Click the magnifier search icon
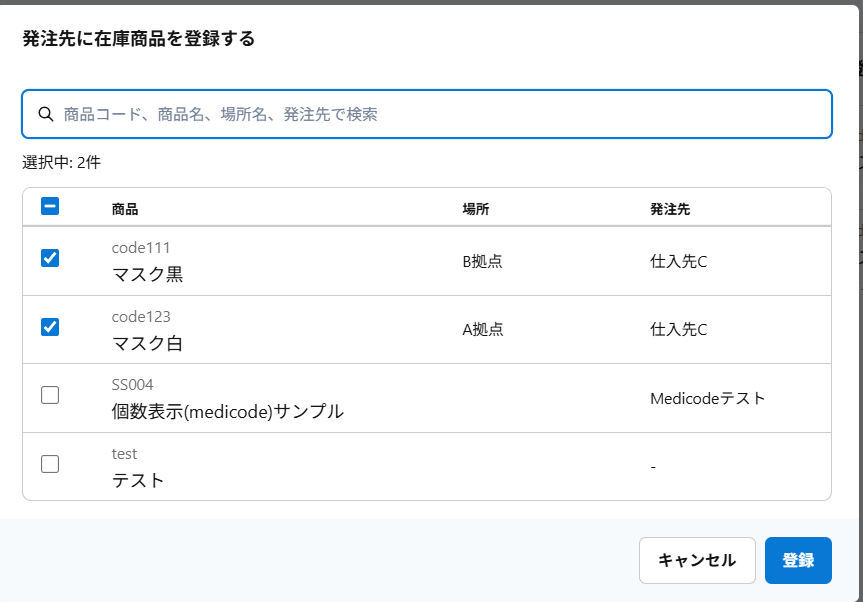 click(x=45, y=114)
